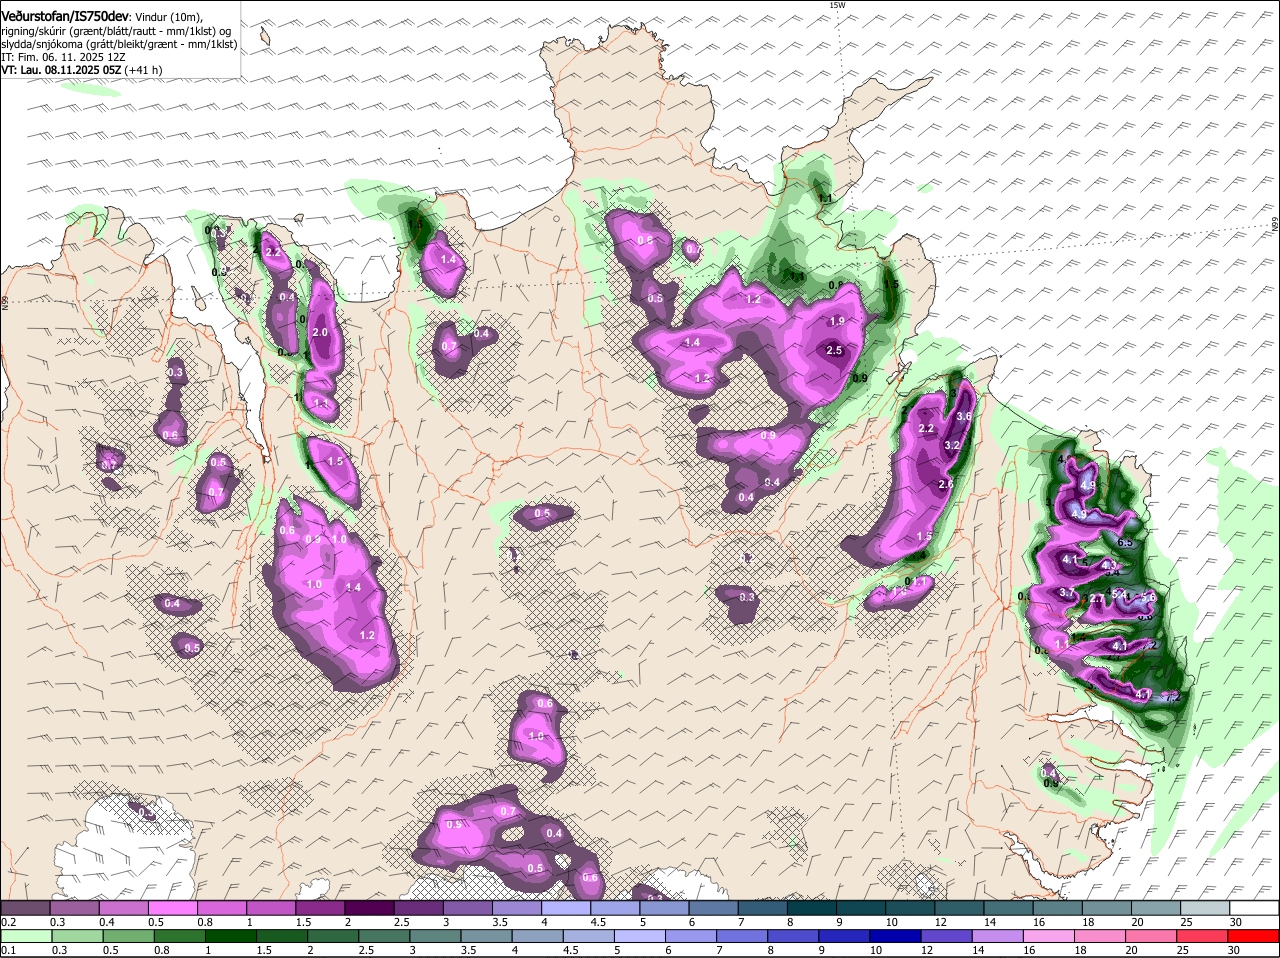Click the rain legend swatch between 0.1 and 0.3

28,935
